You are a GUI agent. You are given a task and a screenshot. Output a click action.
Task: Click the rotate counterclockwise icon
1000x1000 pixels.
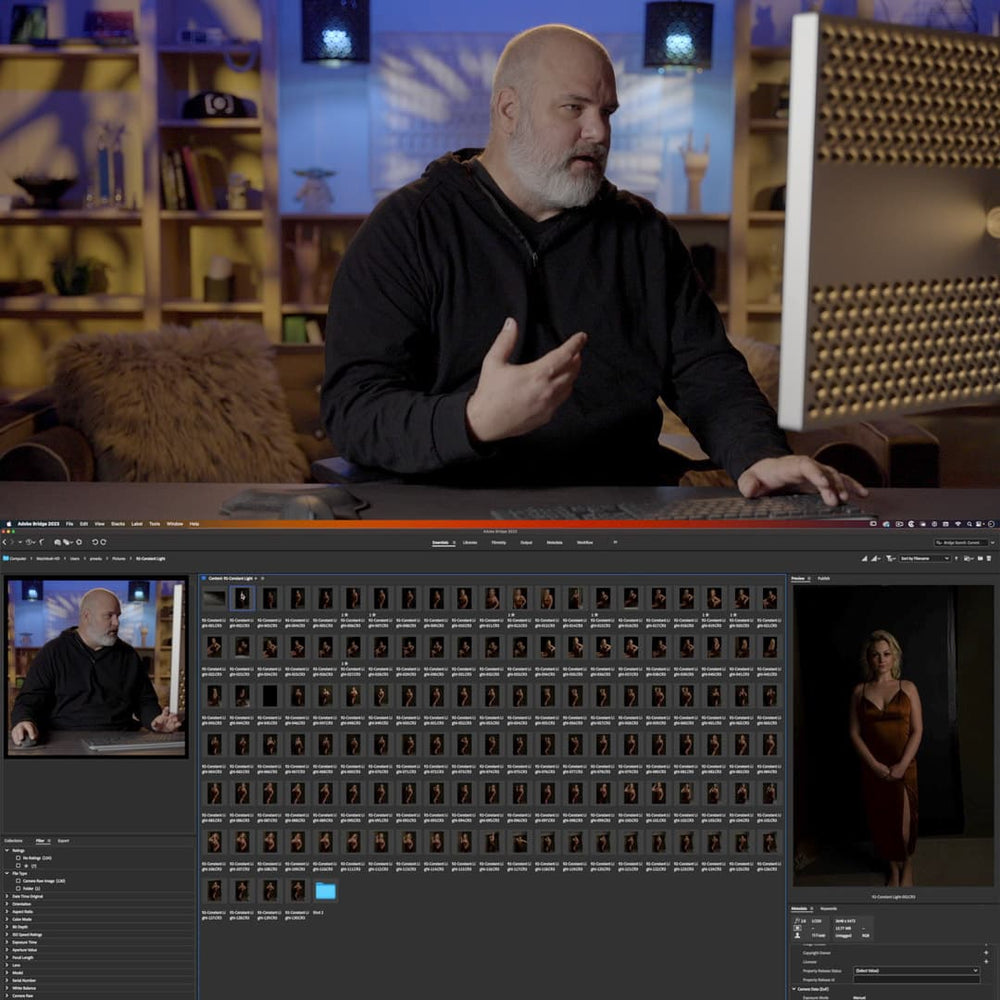(95, 543)
